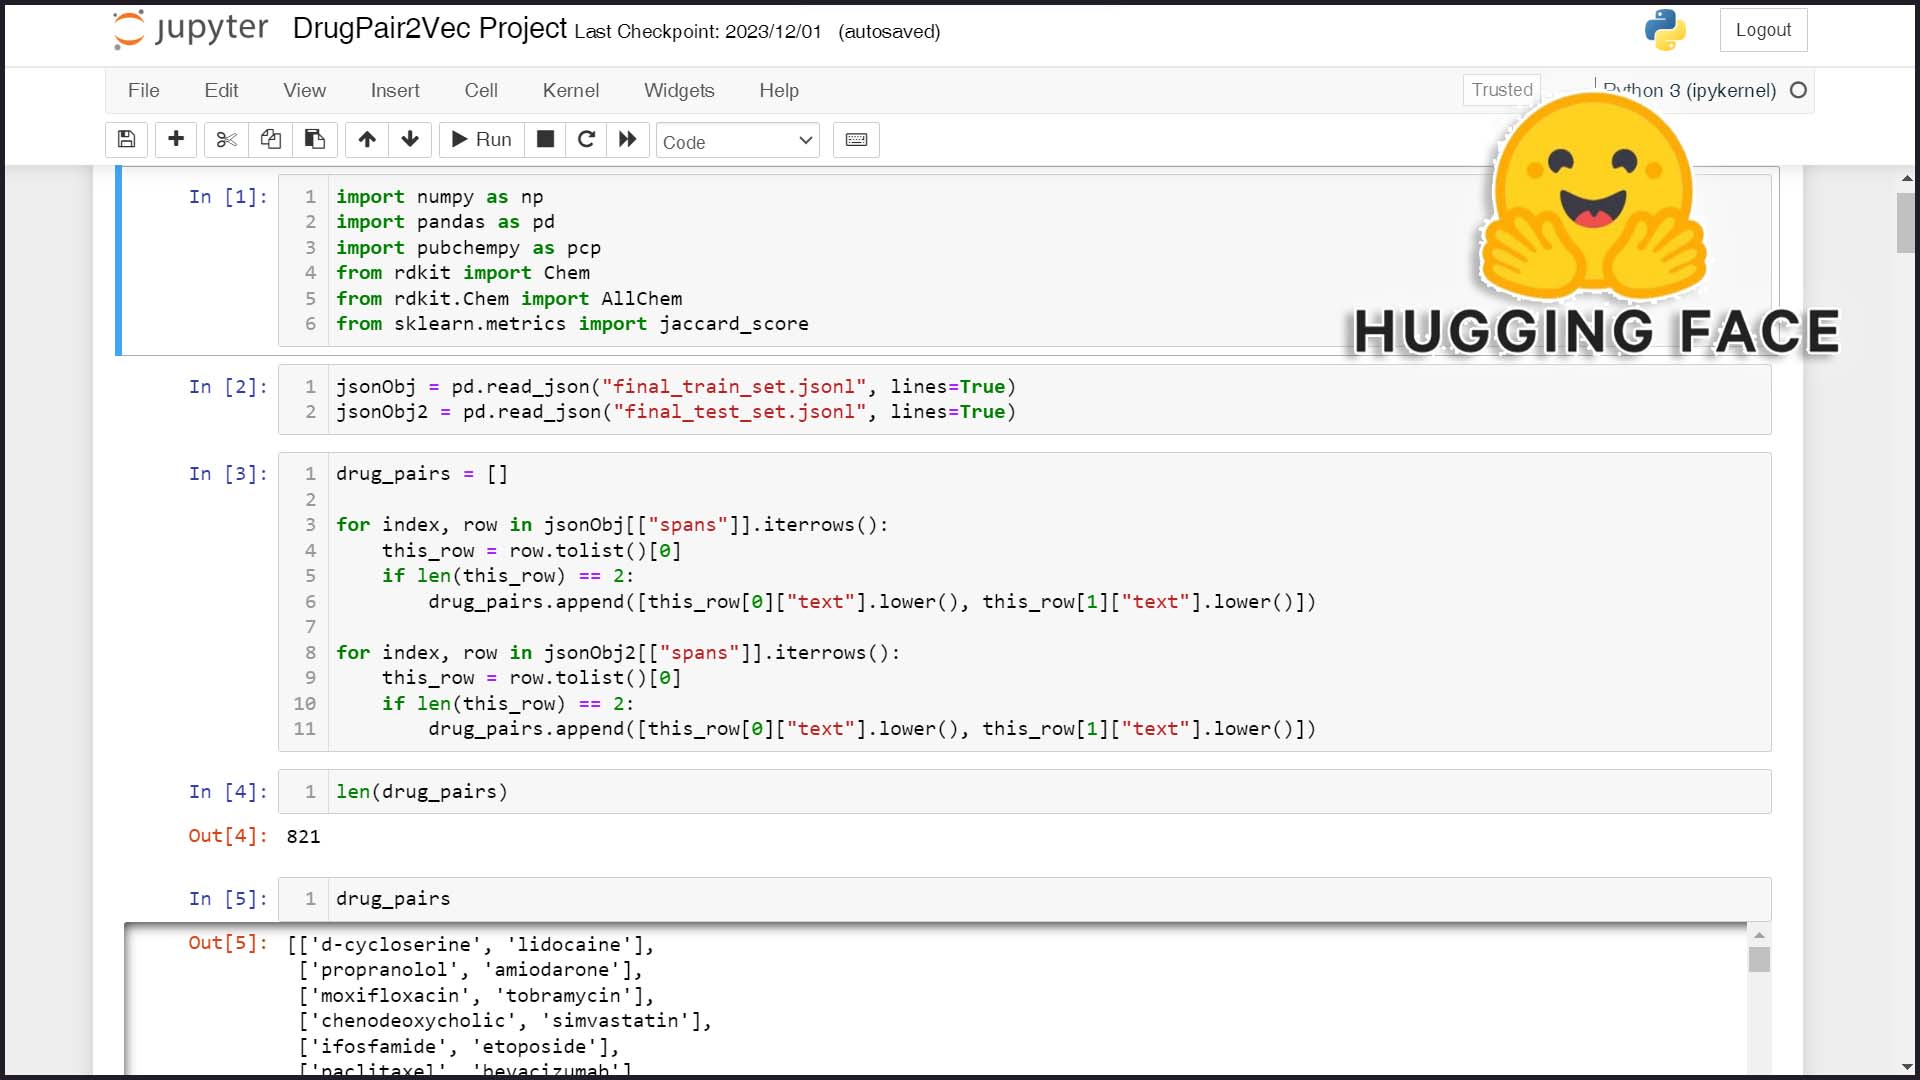The image size is (1920, 1080).
Task: Click the output row 'moxifloxacin', 'tobramycin'
Action: 476,996
